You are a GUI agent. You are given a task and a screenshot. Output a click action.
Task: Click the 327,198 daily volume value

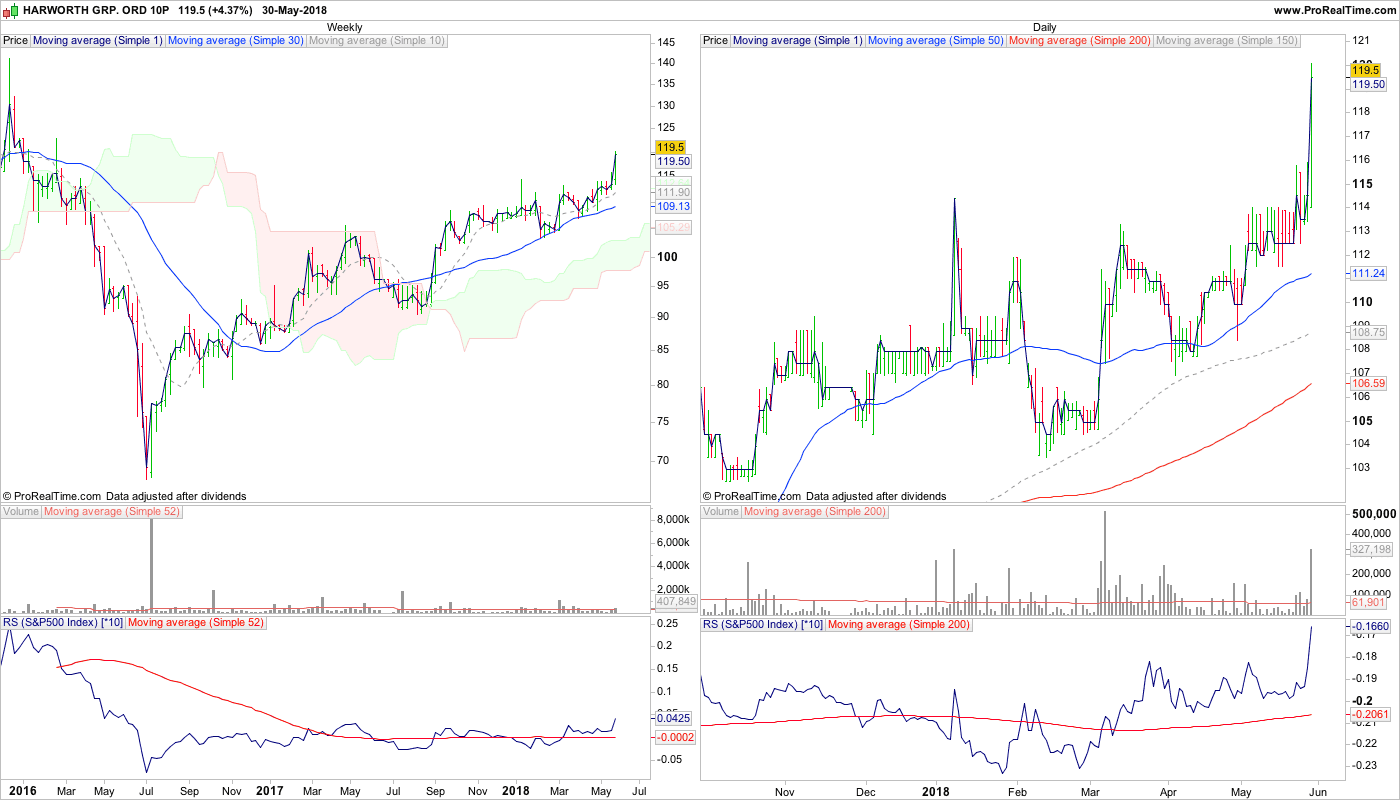(1372, 550)
